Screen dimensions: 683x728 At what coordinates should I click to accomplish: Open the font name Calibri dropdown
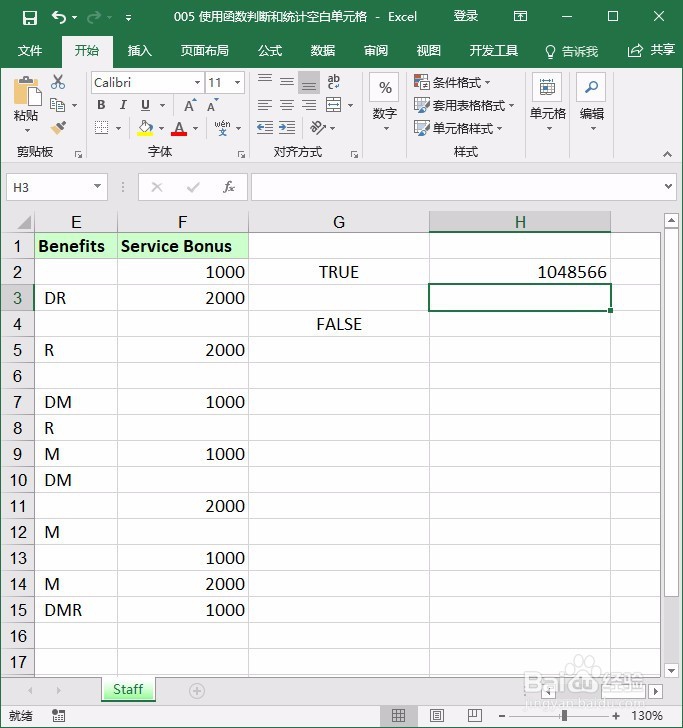click(x=197, y=83)
